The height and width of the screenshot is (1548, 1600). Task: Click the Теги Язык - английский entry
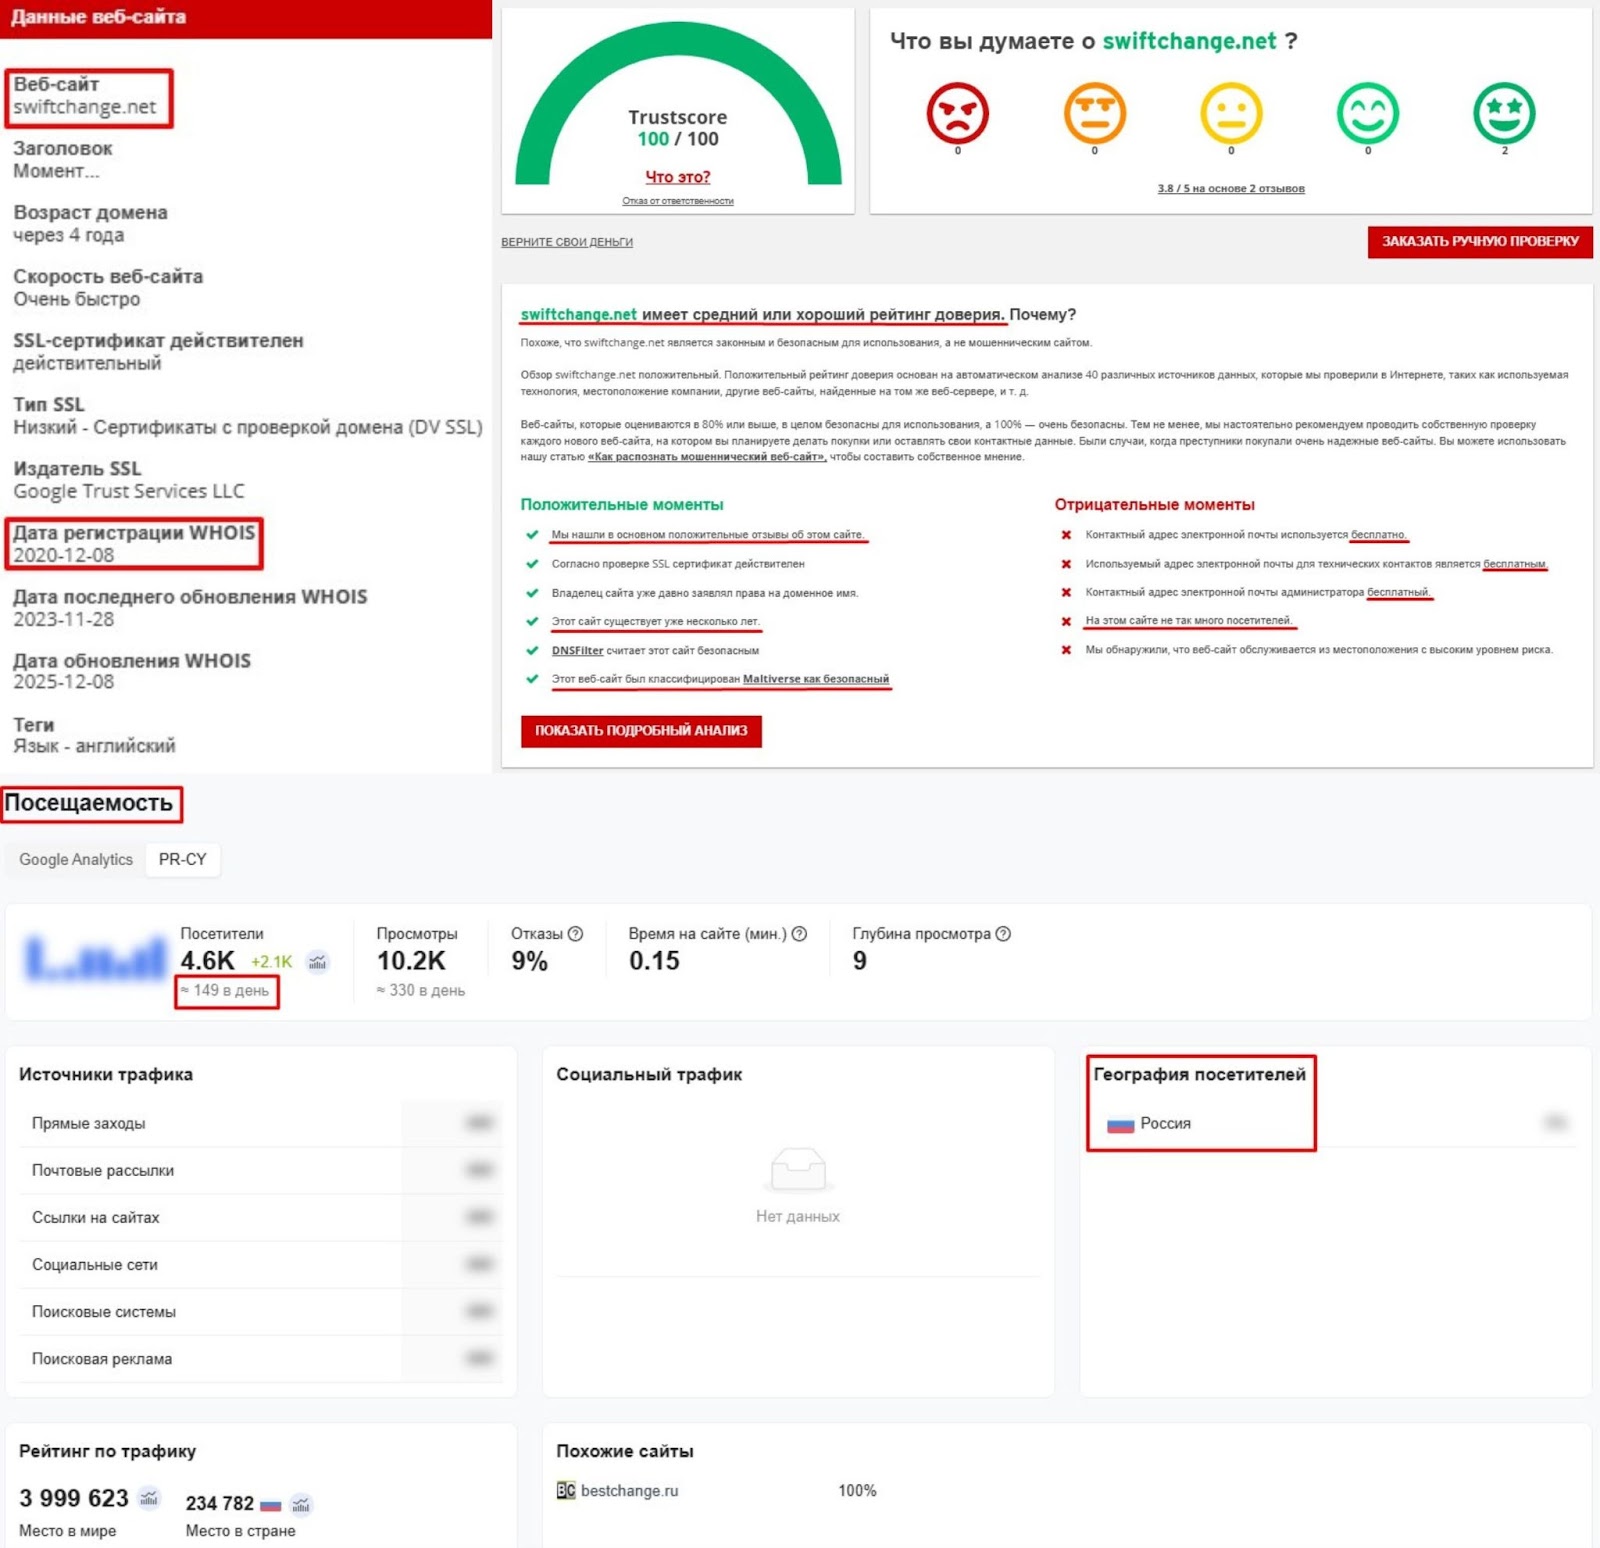tap(94, 735)
